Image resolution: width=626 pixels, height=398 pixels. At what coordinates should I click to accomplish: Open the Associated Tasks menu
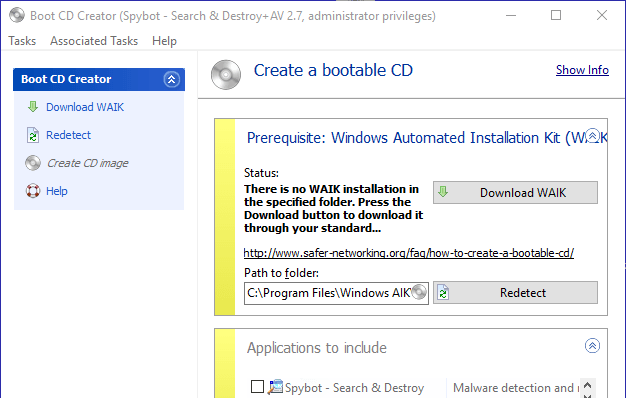click(x=94, y=41)
